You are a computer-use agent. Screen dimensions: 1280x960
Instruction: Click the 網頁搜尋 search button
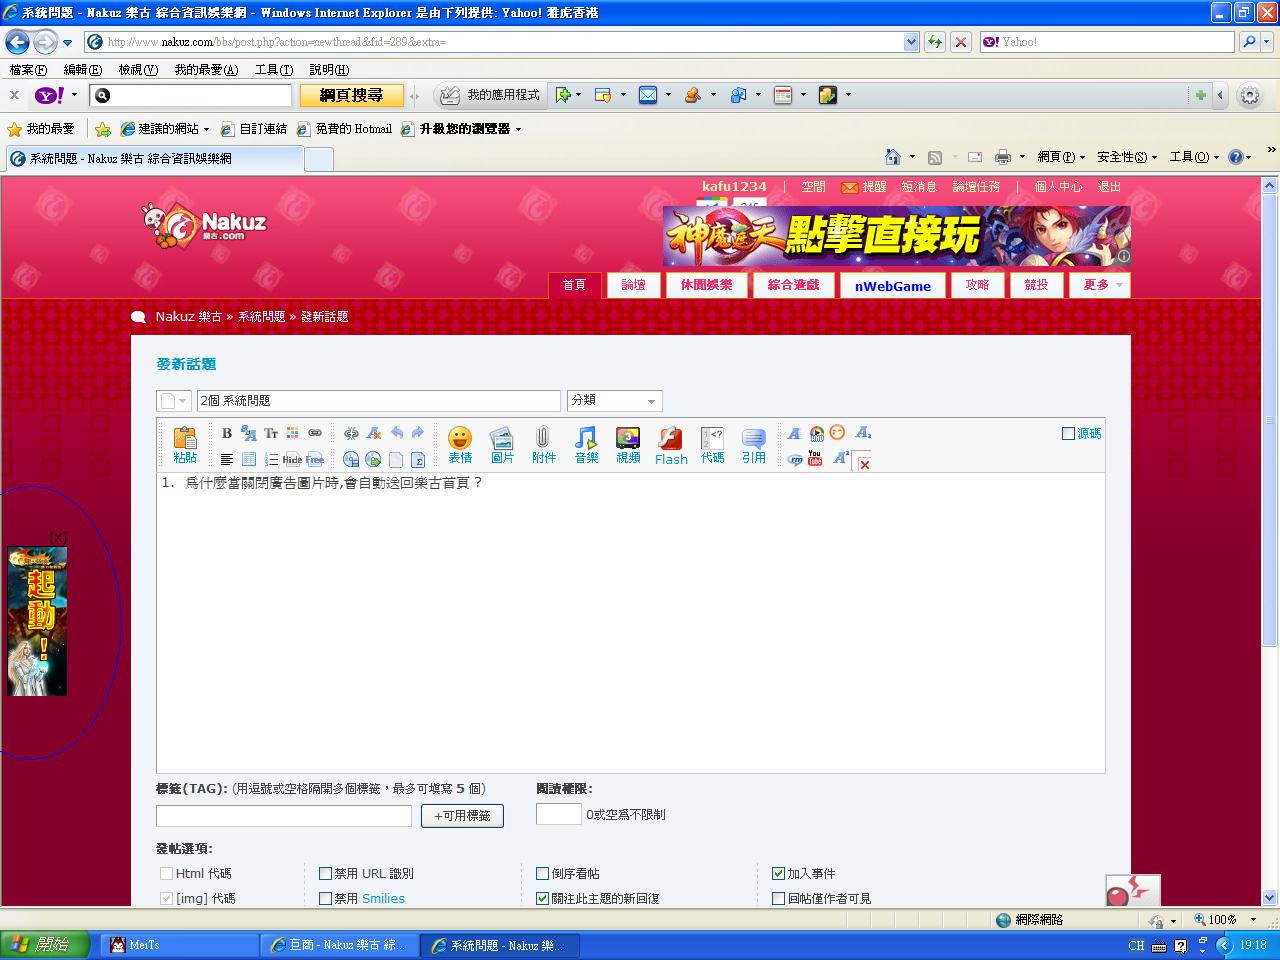[351, 95]
